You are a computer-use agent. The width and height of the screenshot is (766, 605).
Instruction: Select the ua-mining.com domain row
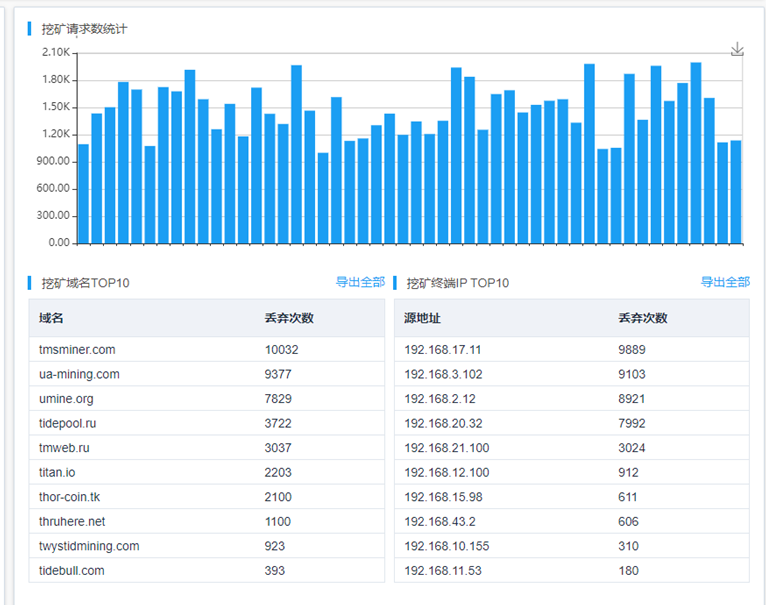pos(79,374)
